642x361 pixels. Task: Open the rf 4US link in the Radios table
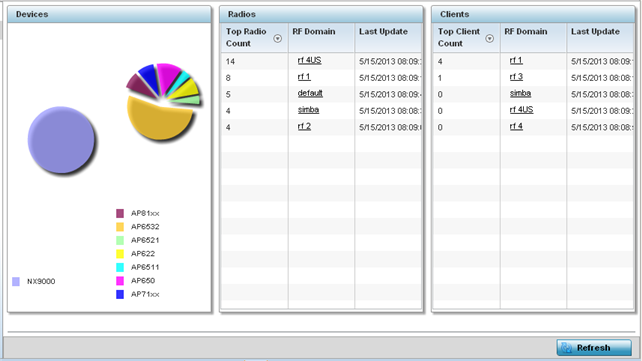309,60
